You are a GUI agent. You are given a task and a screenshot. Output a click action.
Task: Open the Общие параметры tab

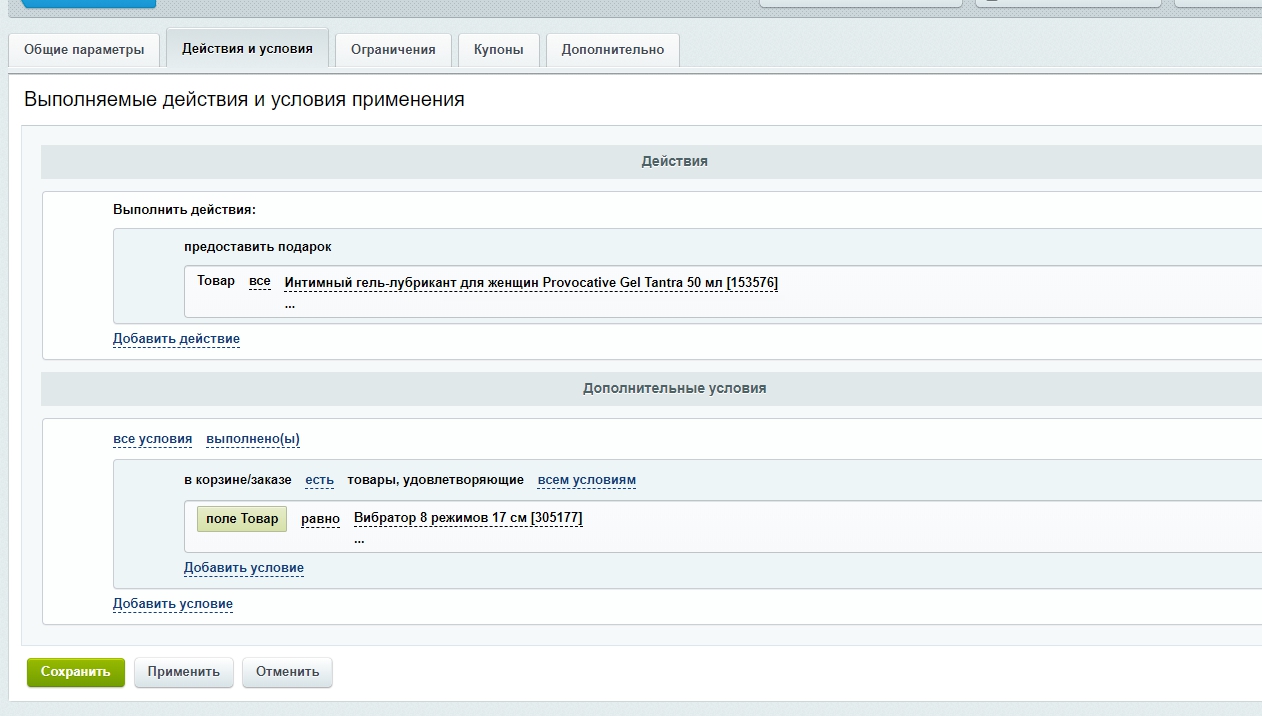[84, 49]
